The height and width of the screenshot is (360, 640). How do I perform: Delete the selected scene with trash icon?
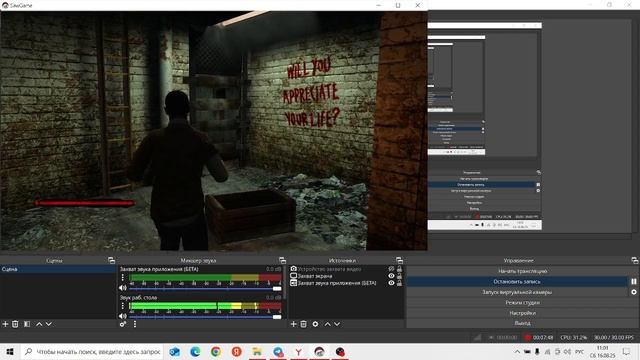point(15,324)
